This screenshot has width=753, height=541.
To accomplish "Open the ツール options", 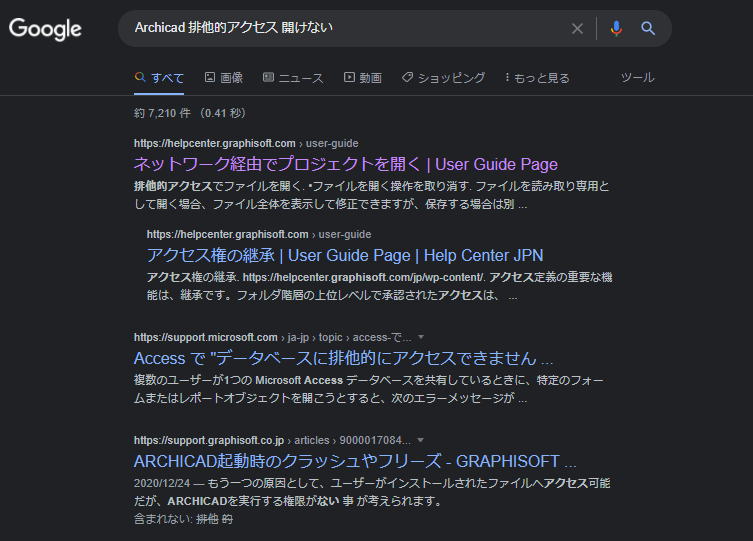I will point(637,77).
